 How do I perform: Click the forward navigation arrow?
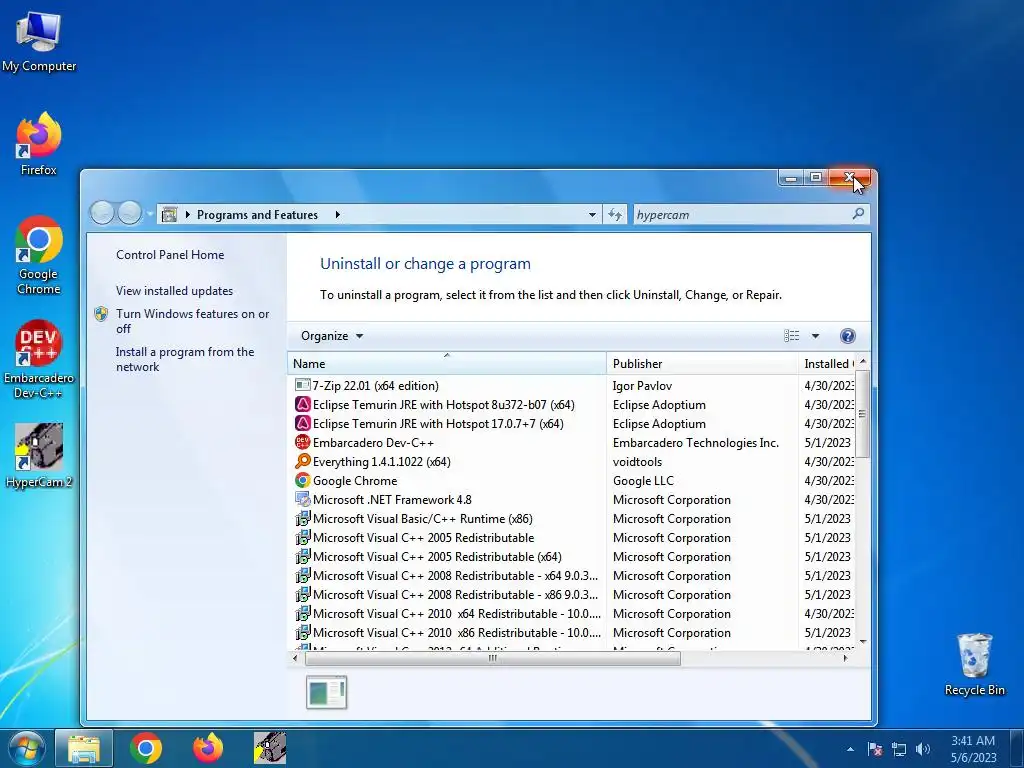pyautogui.click(x=129, y=213)
